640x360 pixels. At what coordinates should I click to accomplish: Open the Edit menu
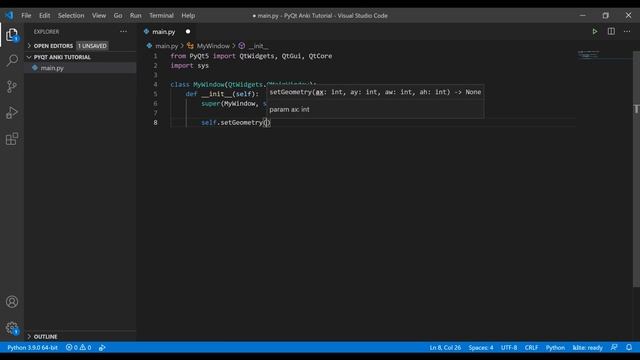click(x=44, y=16)
